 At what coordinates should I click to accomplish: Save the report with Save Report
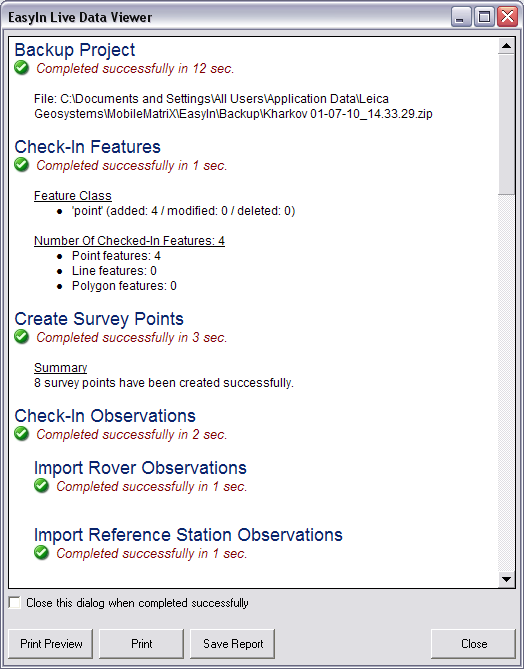point(233,643)
